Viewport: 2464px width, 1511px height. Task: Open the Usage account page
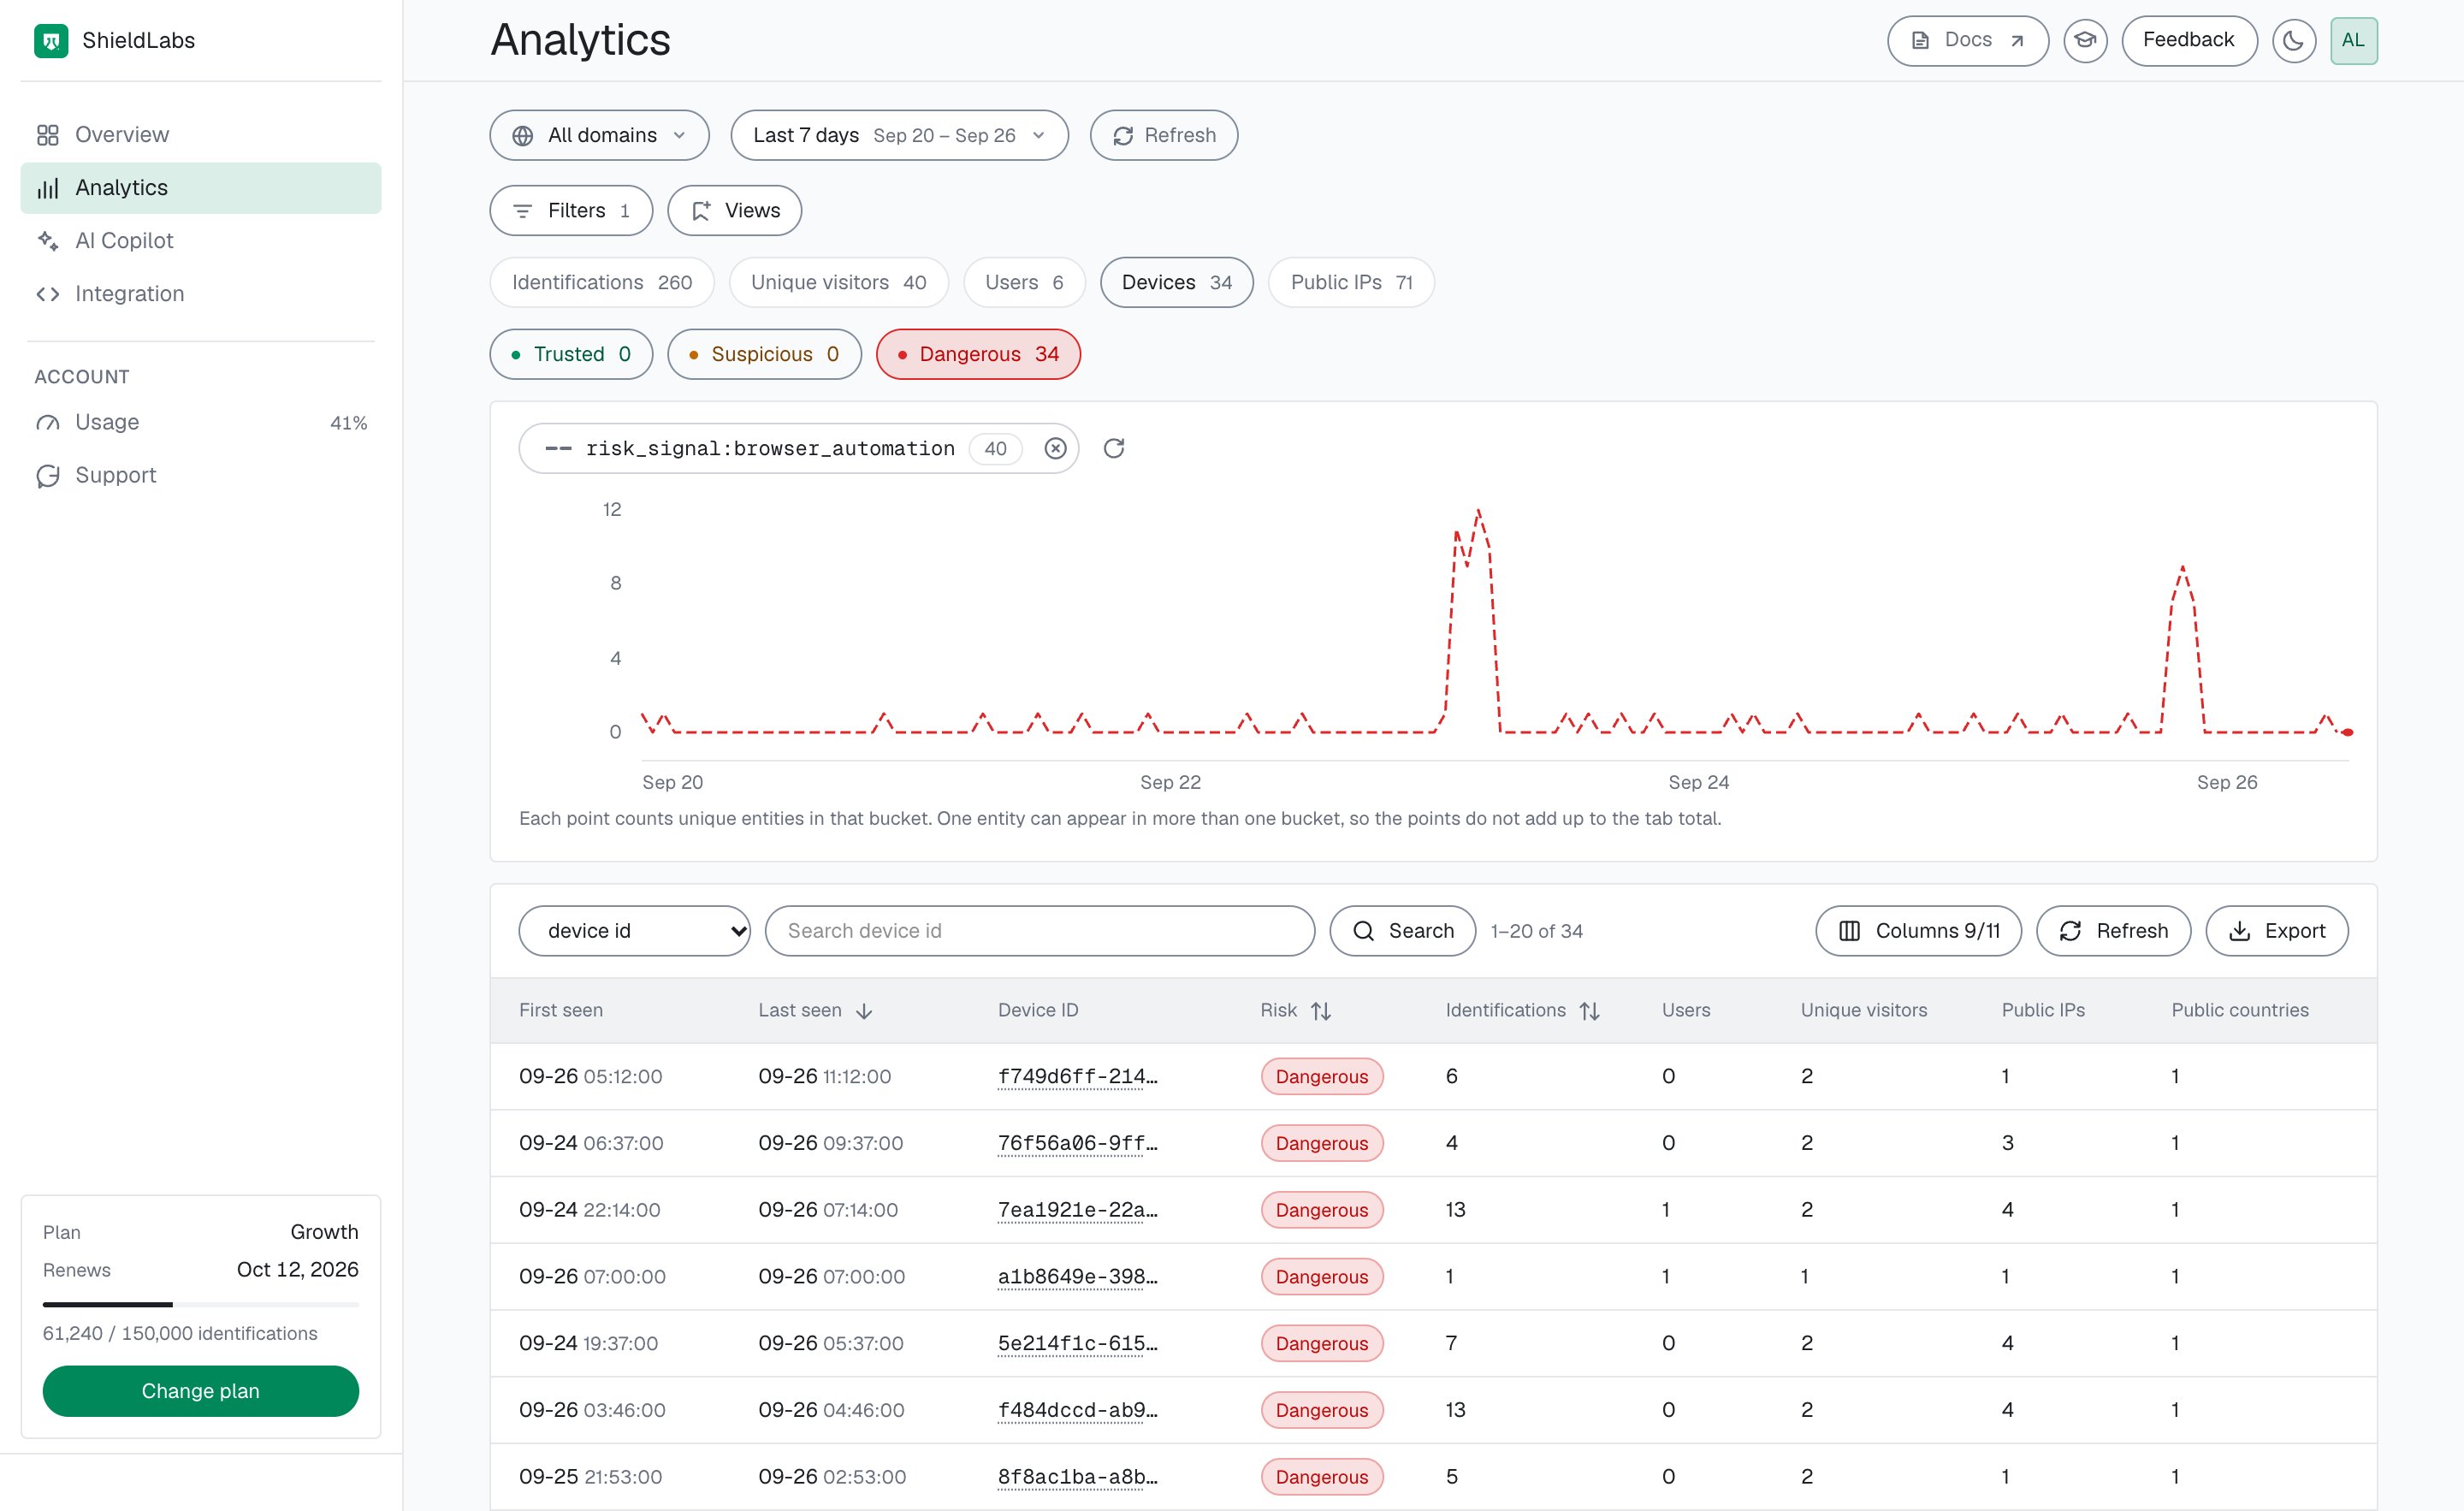coord(200,422)
